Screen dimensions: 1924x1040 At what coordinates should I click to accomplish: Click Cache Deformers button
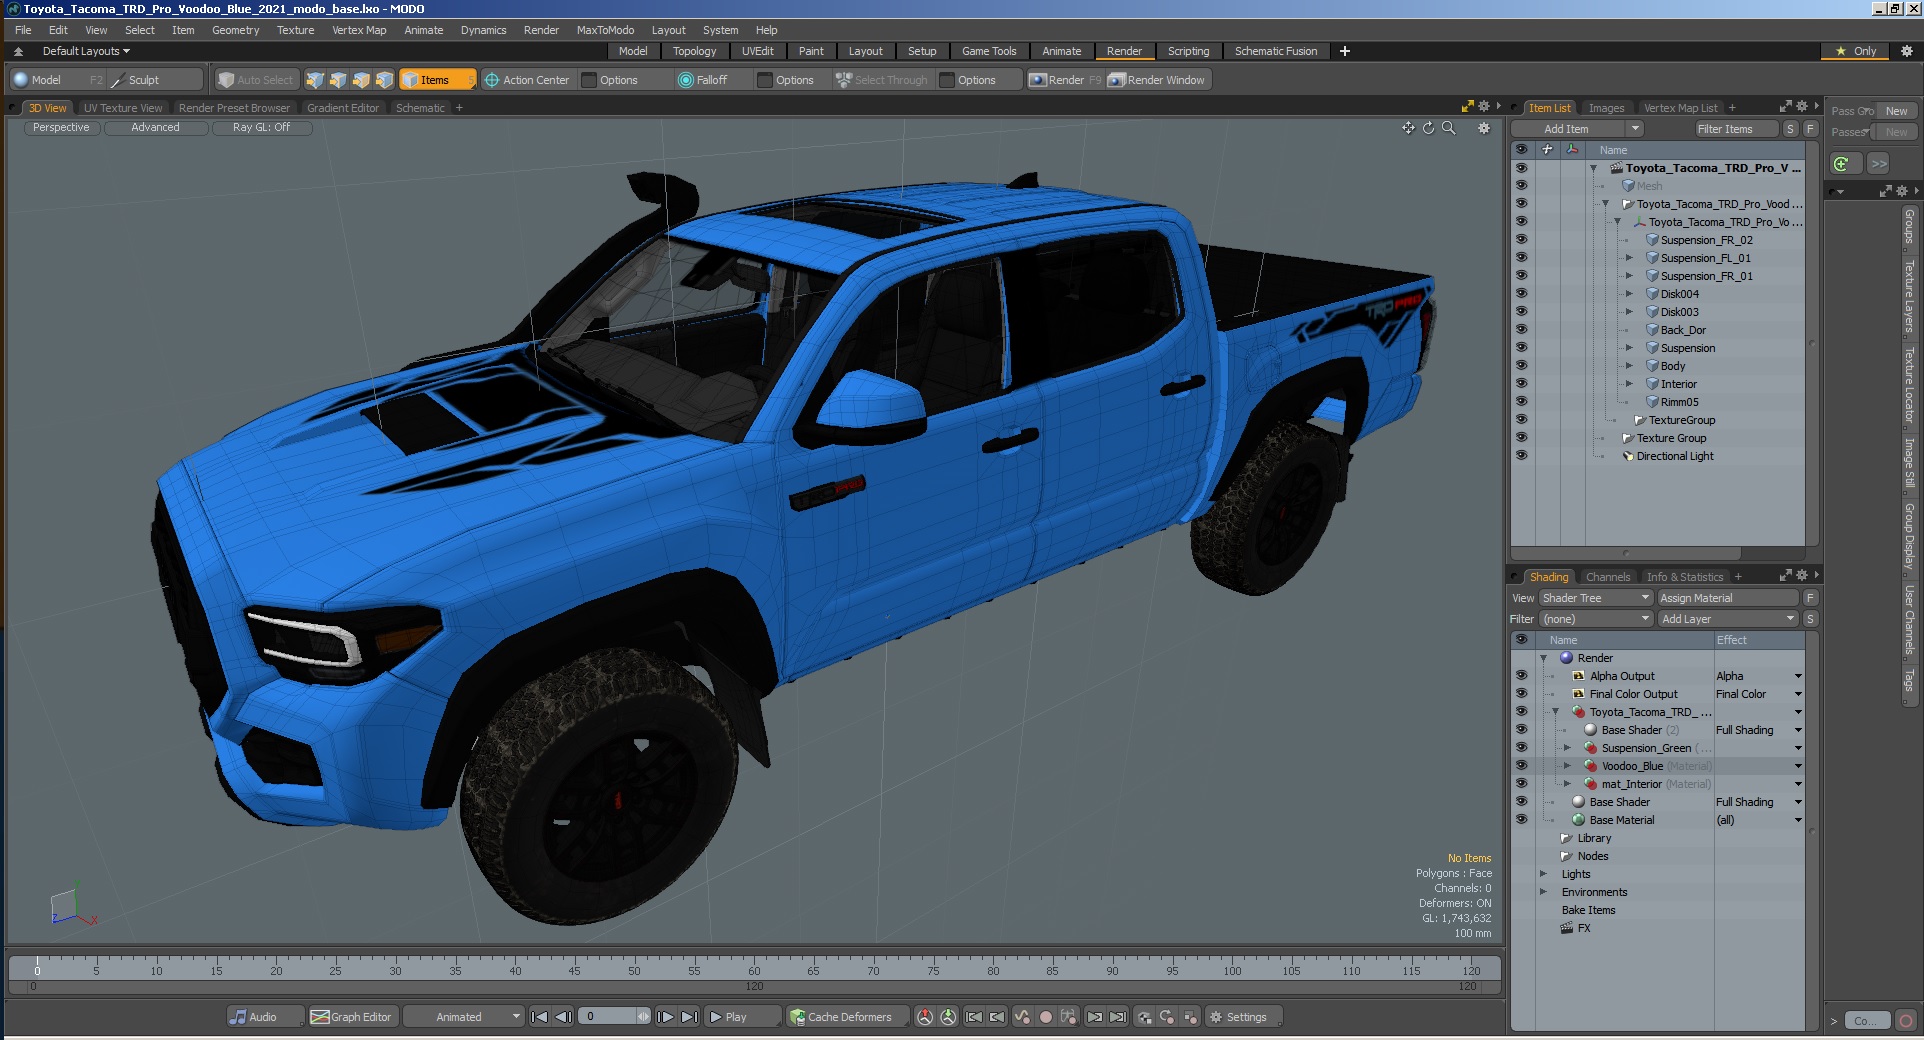coord(848,1017)
